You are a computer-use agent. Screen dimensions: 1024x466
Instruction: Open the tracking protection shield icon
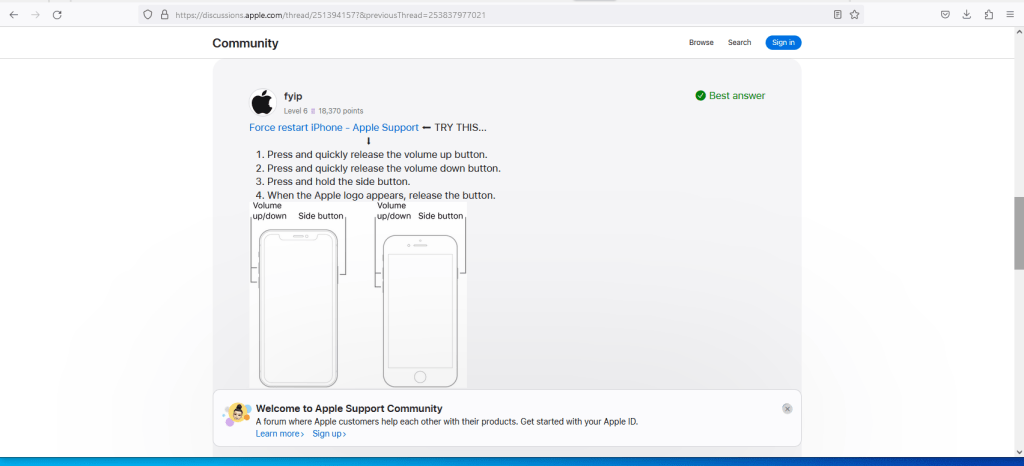coord(148,15)
